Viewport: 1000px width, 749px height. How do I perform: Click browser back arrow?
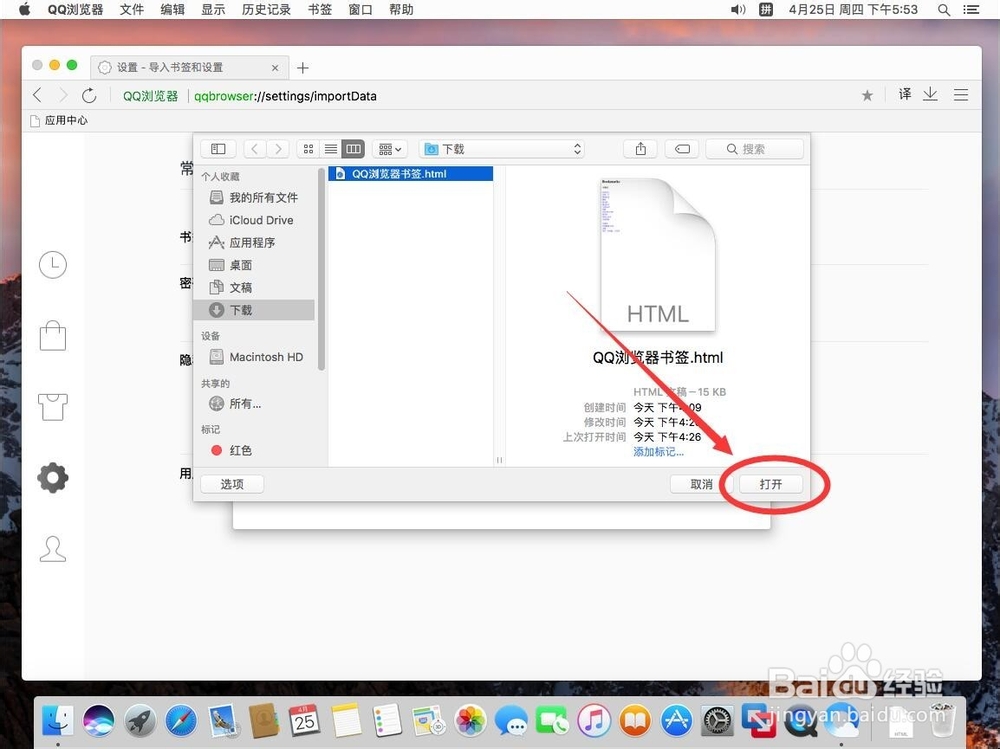37,95
